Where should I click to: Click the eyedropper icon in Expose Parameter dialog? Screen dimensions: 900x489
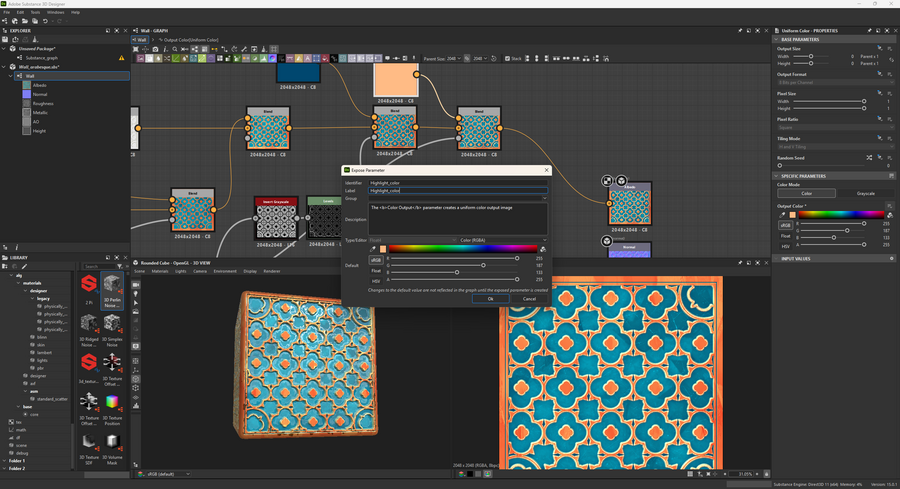click(374, 249)
